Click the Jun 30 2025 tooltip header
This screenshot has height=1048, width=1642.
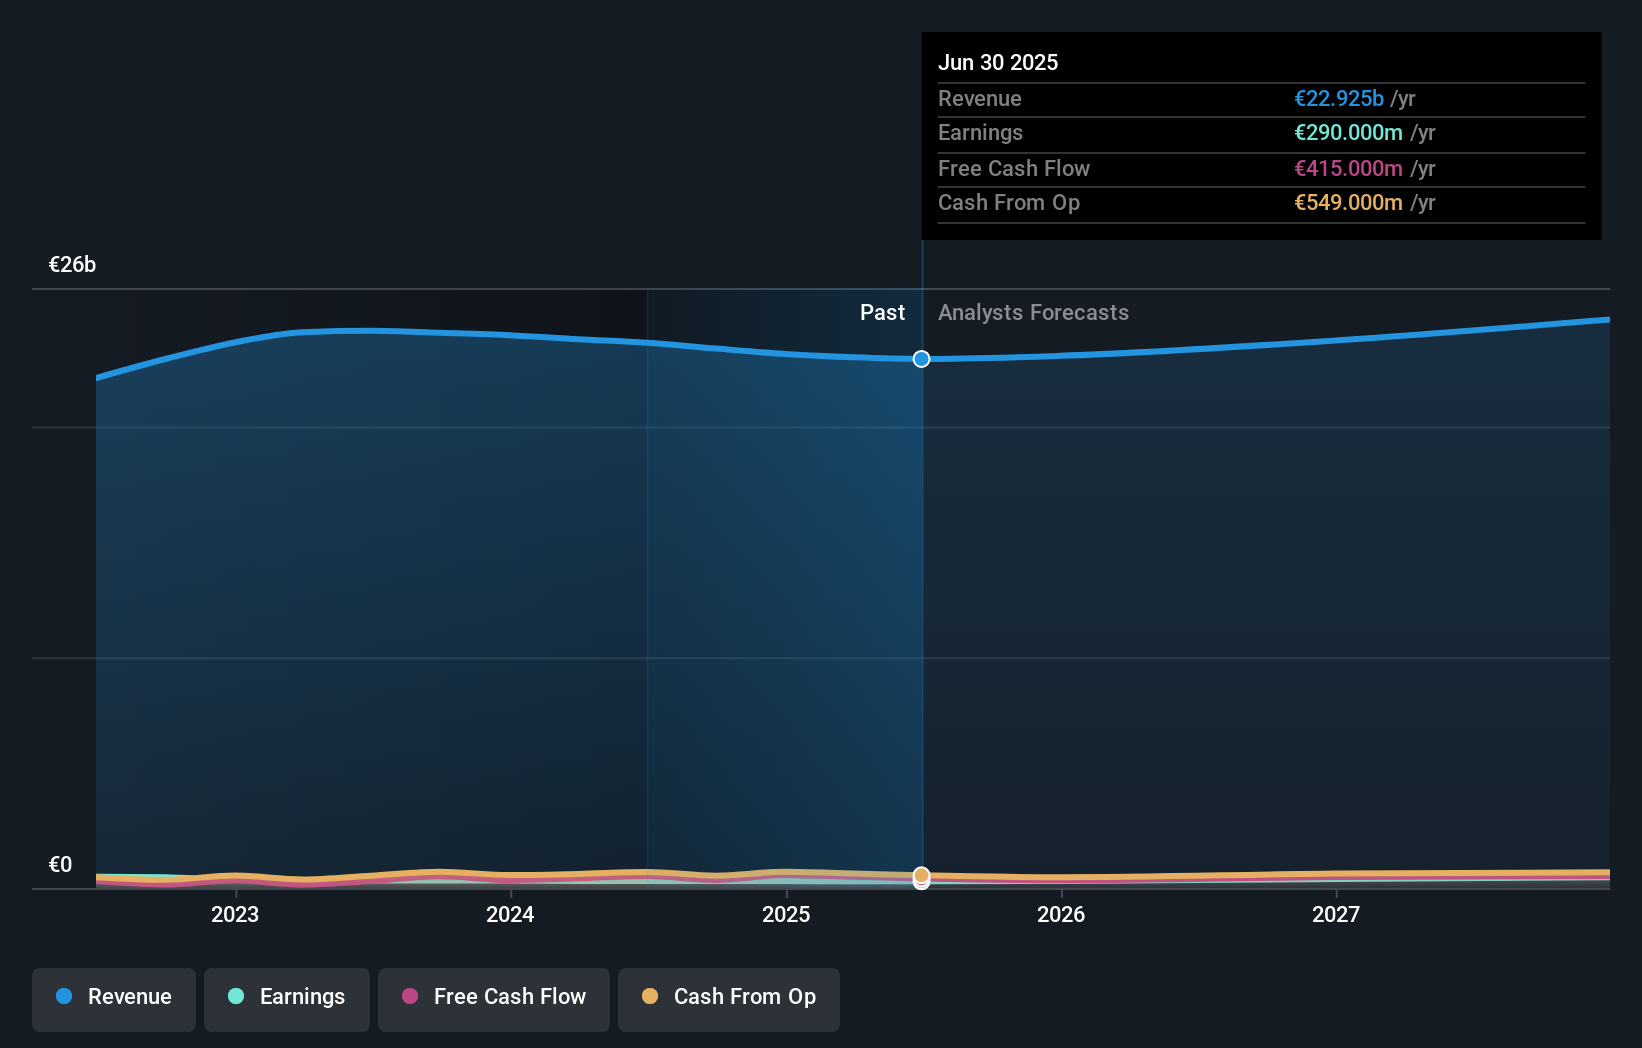998,62
